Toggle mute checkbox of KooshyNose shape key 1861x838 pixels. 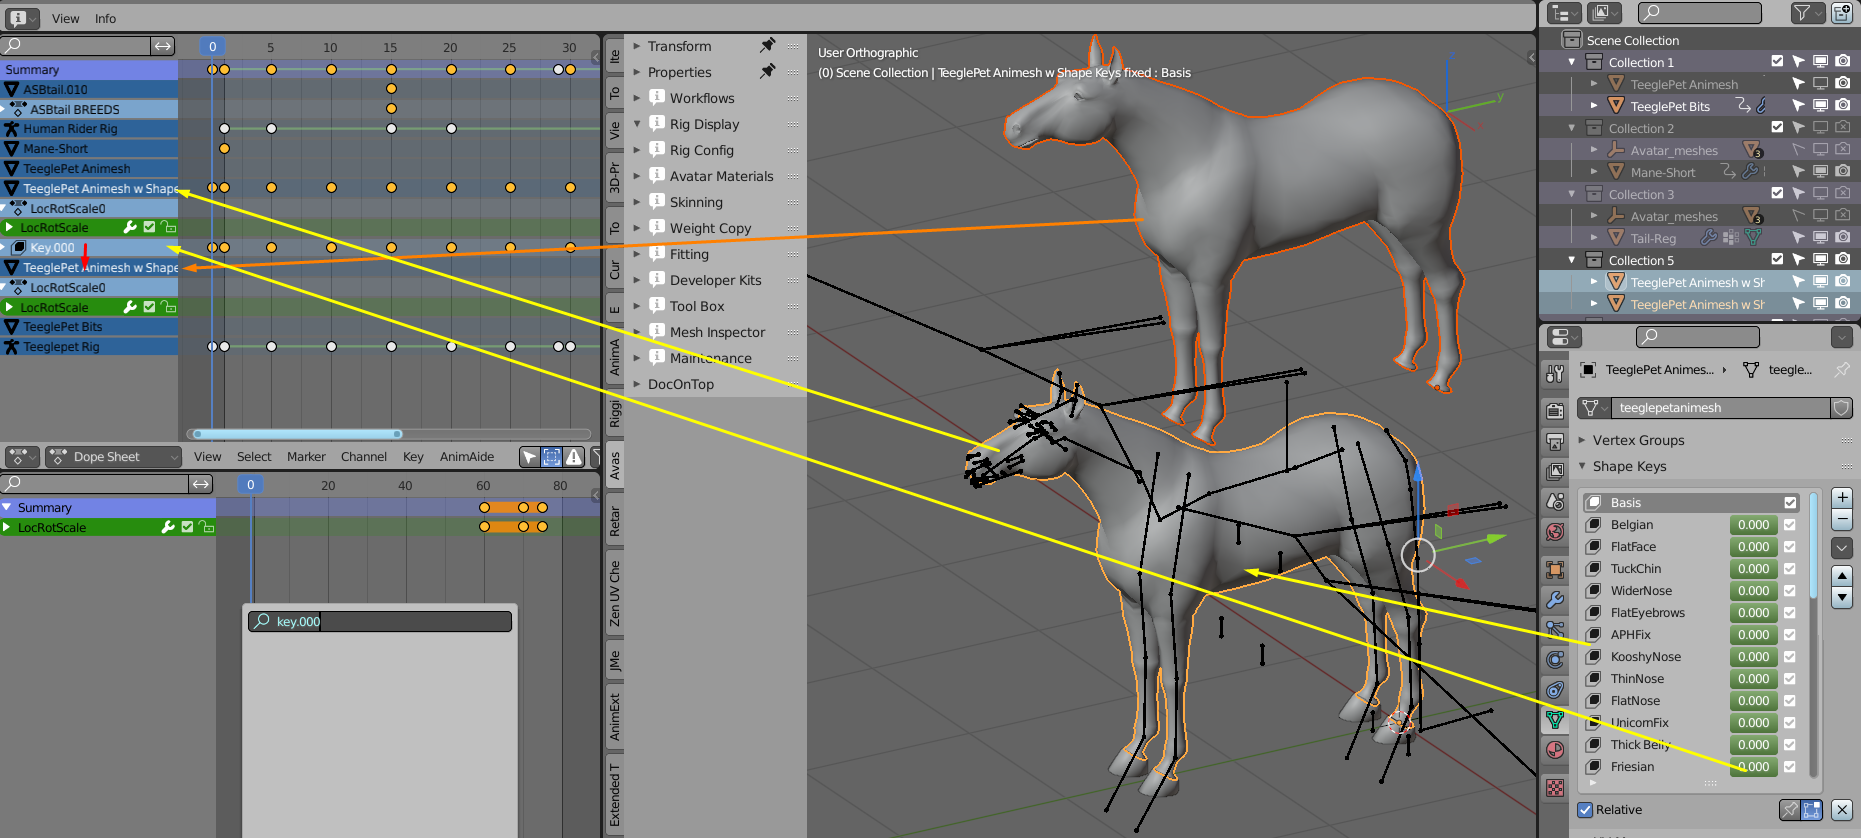click(x=1790, y=657)
